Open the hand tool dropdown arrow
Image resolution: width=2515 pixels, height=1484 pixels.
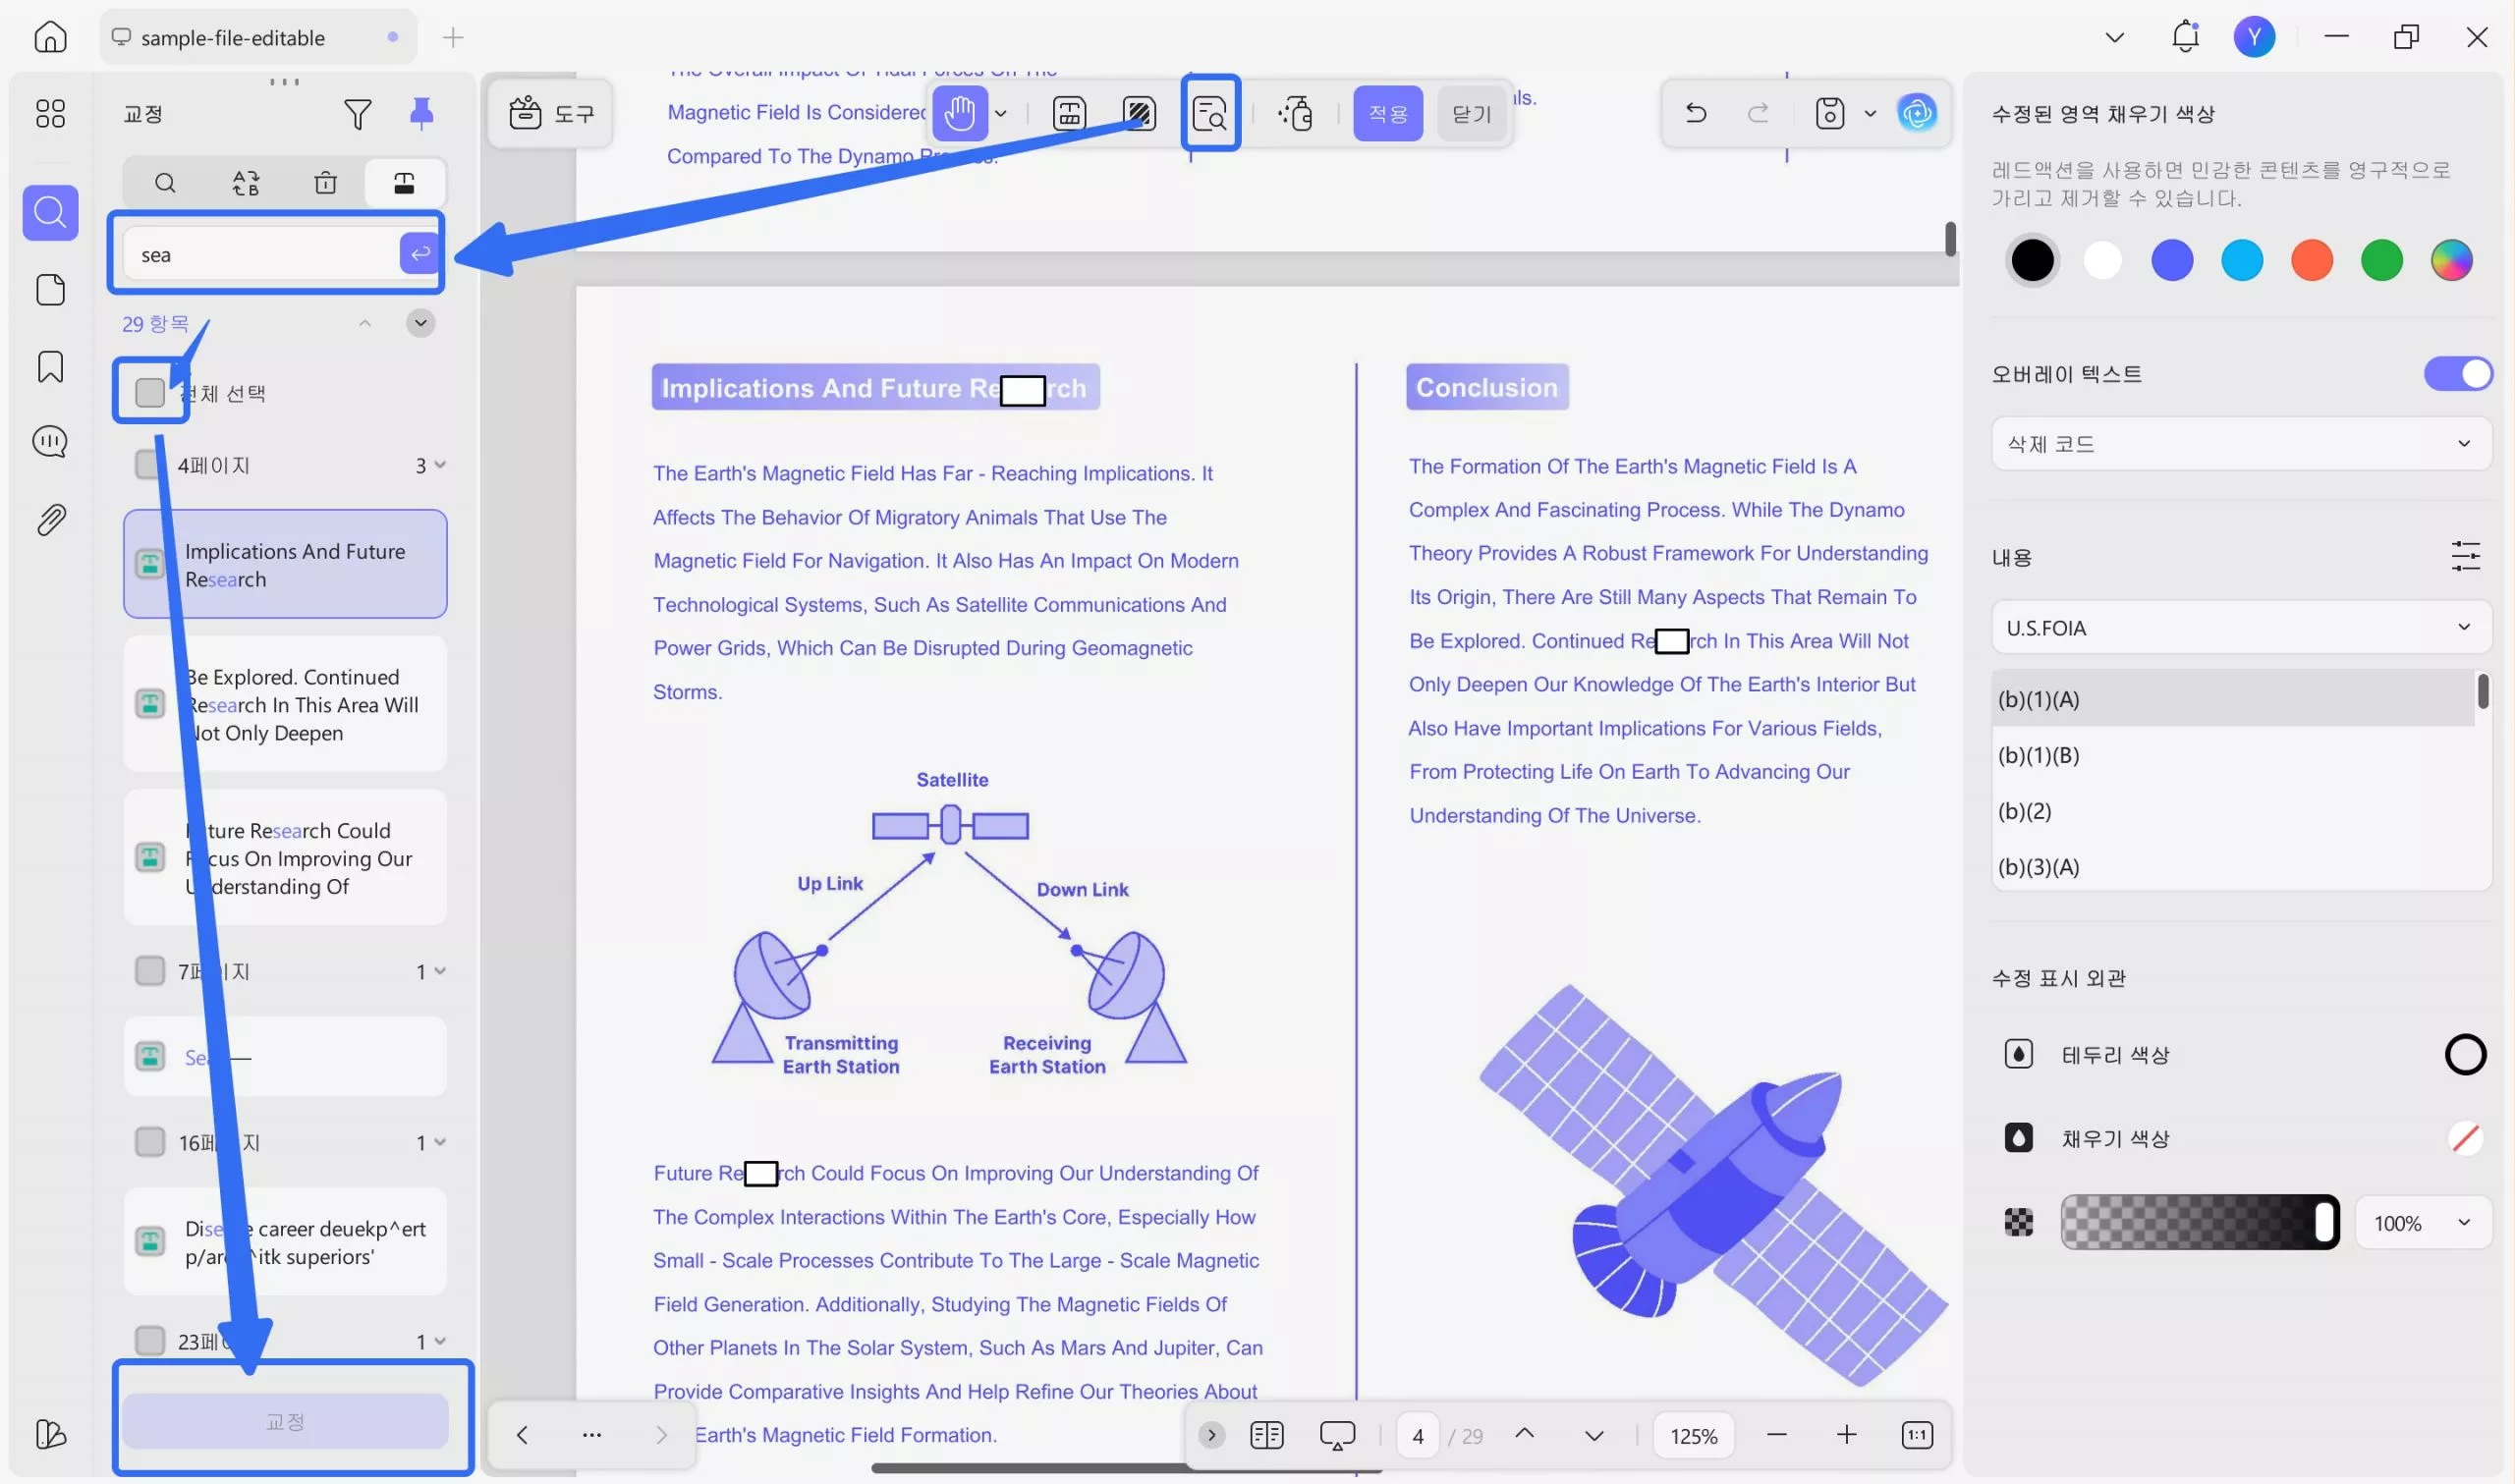click(1001, 113)
